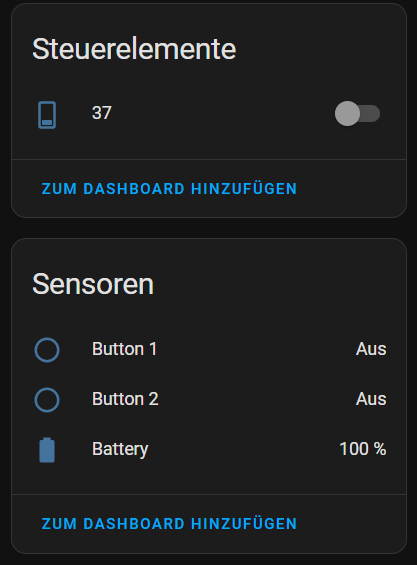Click the circle icon for Button 2
Viewport: 417px width, 565px height.
tap(47, 400)
